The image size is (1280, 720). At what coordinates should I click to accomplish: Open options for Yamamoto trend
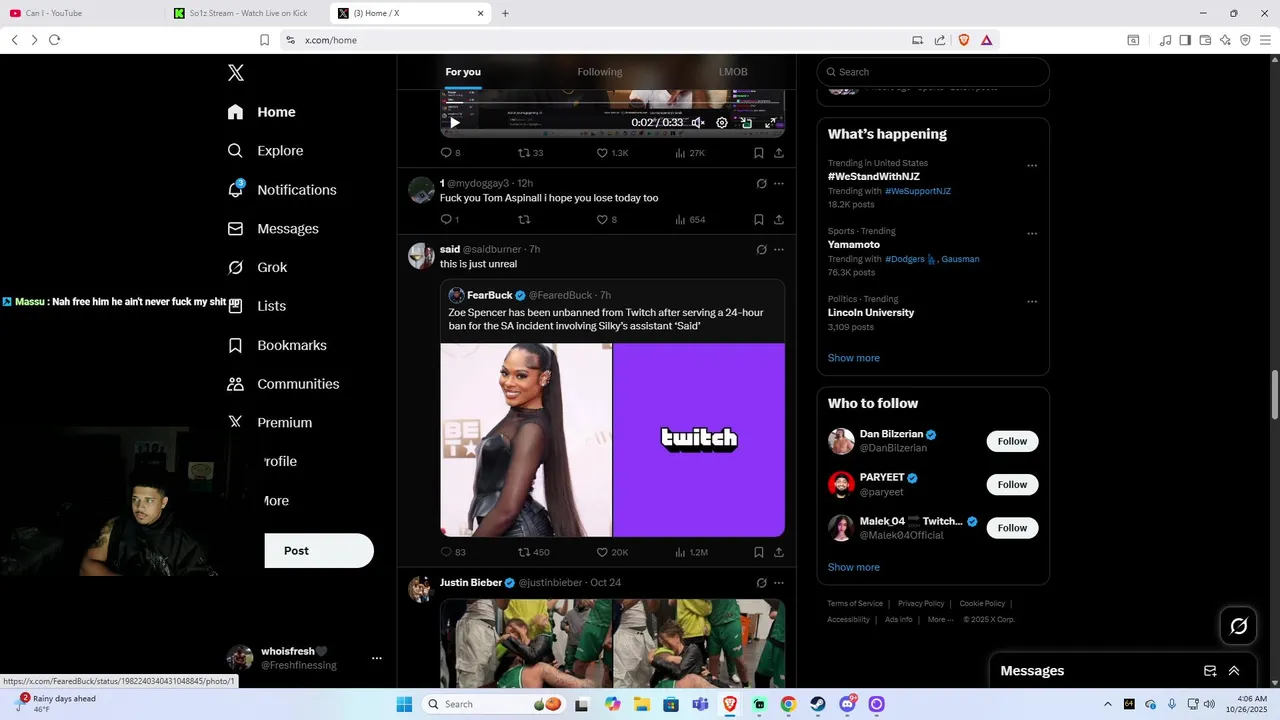click(x=1032, y=234)
